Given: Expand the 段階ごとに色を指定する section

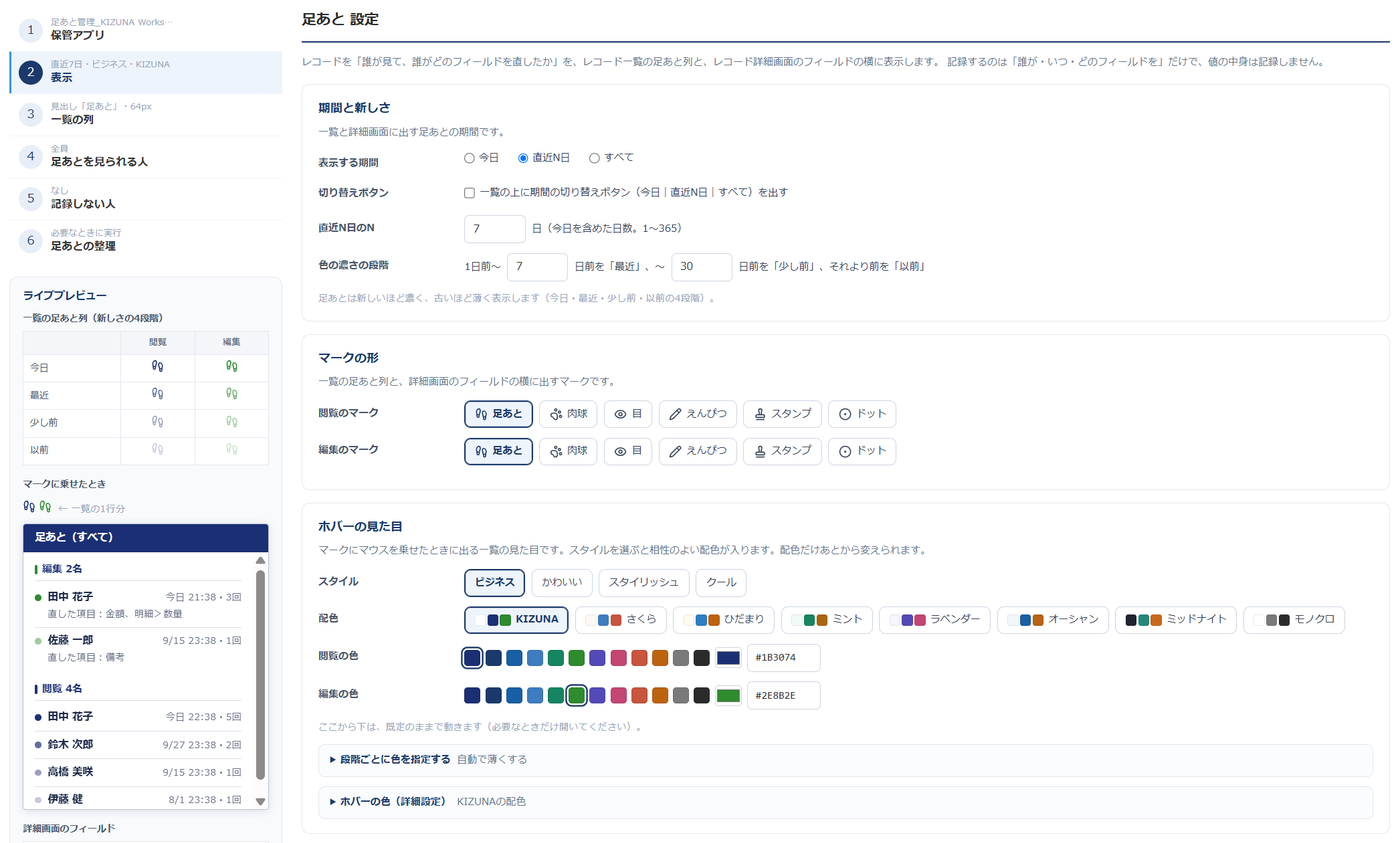Looking at the screenshot, I should point(845,760).
